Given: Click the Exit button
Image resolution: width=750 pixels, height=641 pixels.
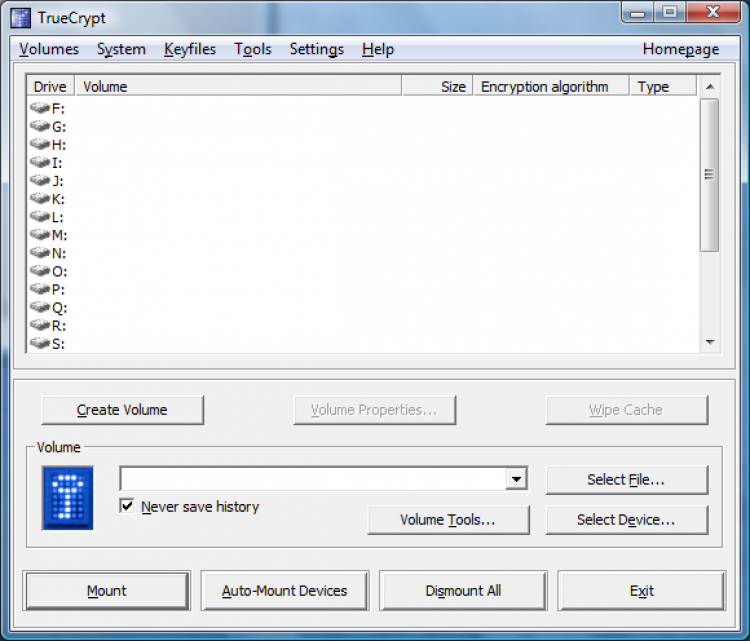Looking at the screenshot, I should click(641, 591).
